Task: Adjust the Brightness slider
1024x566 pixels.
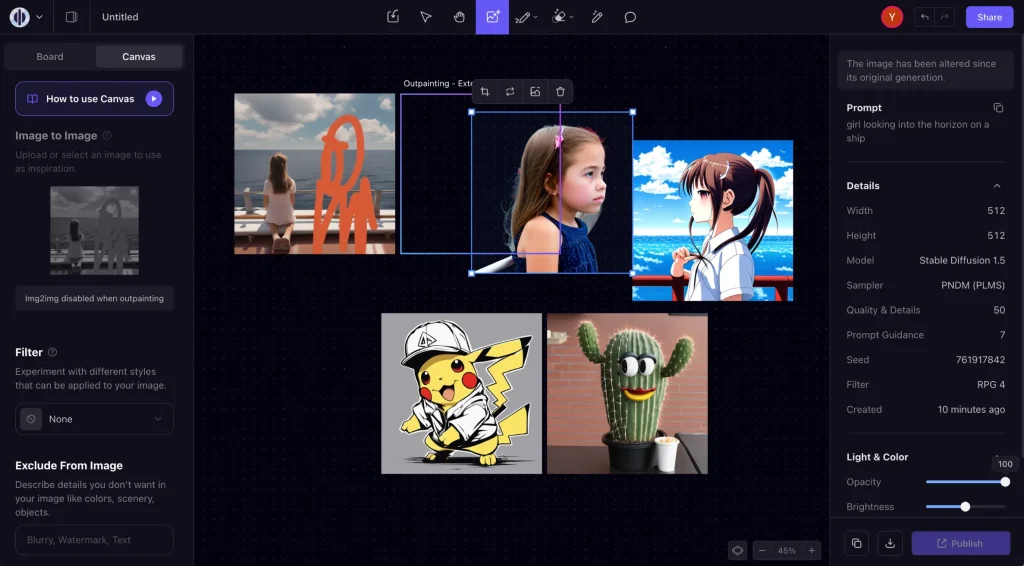Action: pyautogui.click(x=965, y=507)
